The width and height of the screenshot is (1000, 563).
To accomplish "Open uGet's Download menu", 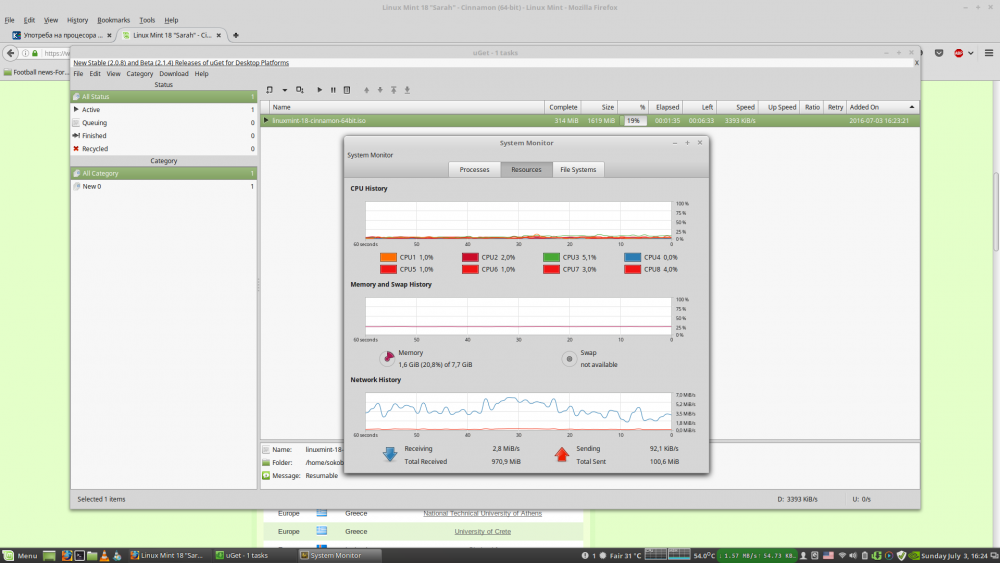I will coord(173,74).
